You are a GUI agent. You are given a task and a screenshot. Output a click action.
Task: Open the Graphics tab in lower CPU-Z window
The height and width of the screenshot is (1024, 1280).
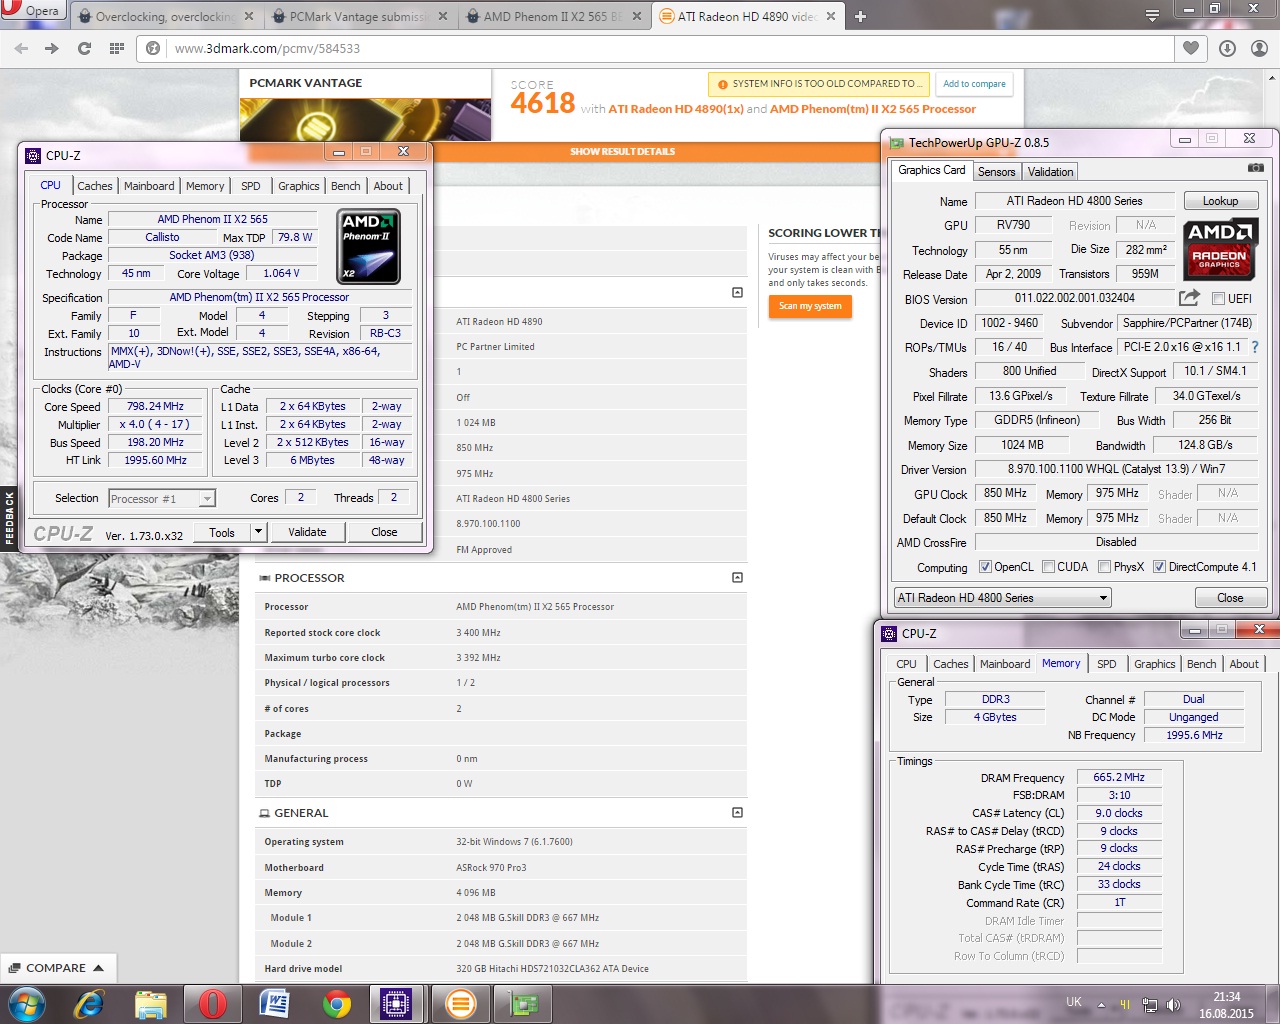1154,664
